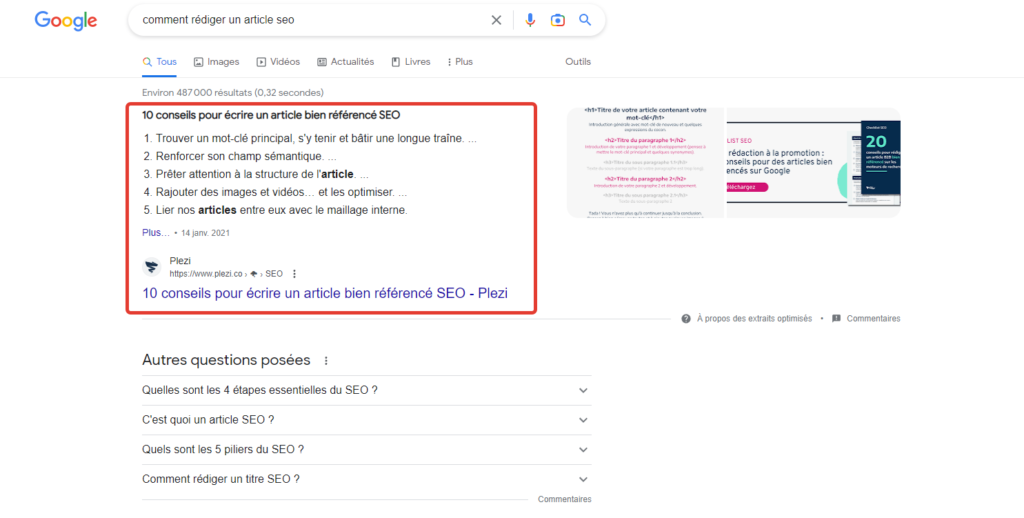The width and height of the screenshot is (1024, 518).
Task: Open Google Lens camera search icon
Action: click(558, 20)
